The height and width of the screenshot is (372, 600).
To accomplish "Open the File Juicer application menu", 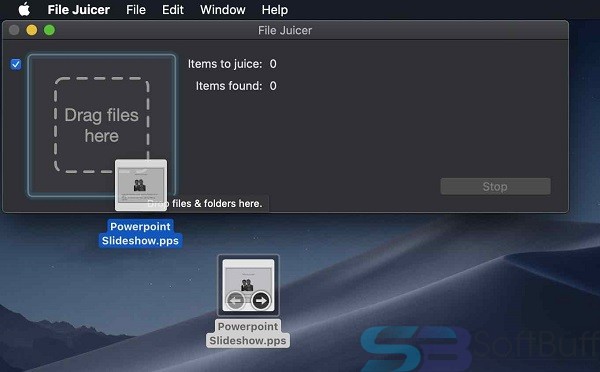I will coord(78,10).
